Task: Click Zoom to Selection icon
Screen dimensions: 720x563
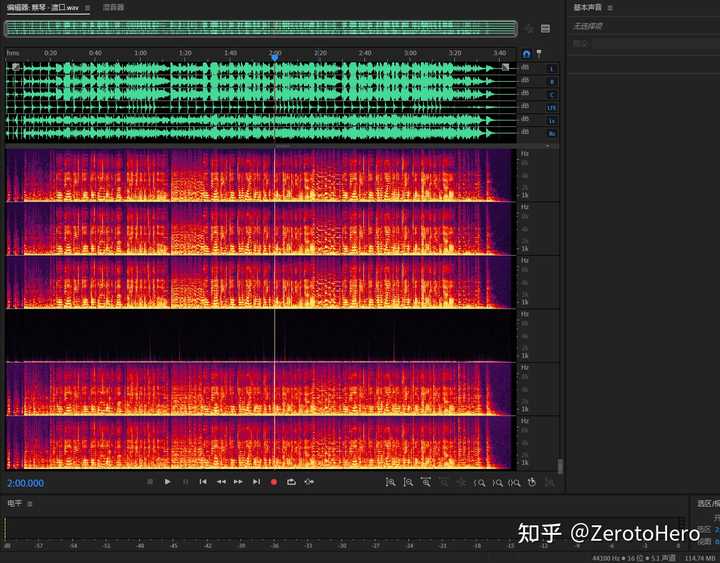Action: tap(514, 483)
